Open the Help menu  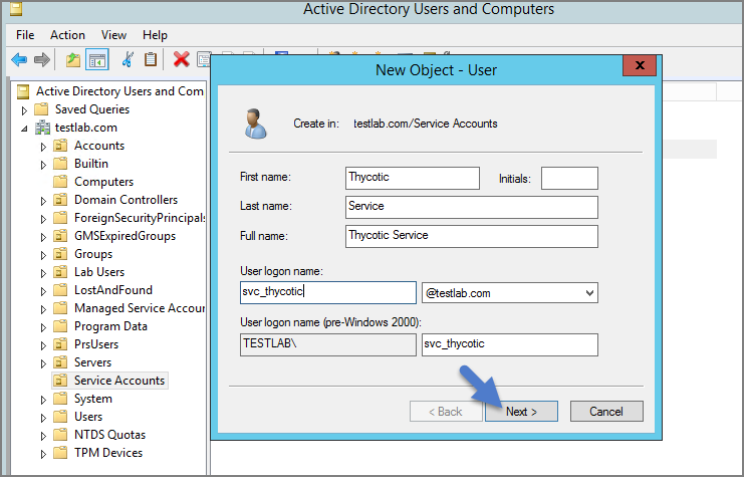click(x=155, y=35)
